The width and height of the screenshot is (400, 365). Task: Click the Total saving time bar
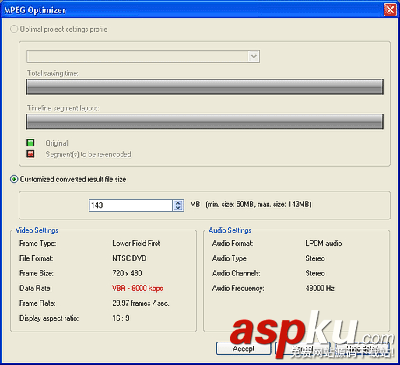click(205, 87)
